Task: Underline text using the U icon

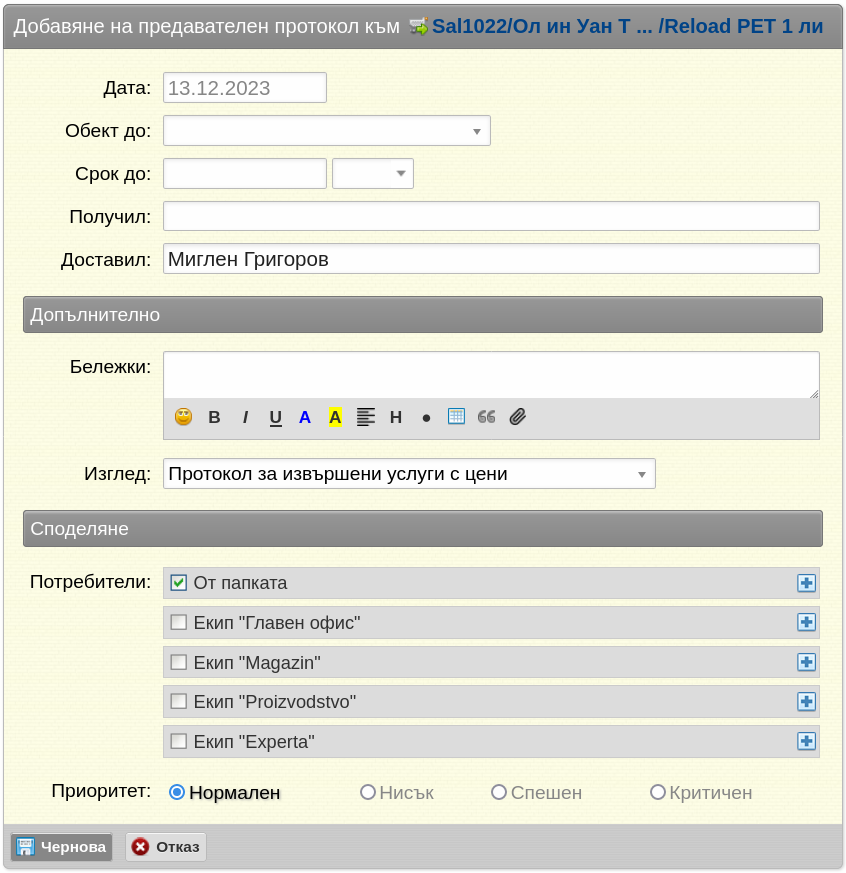Action: click(x=275, y=418)
